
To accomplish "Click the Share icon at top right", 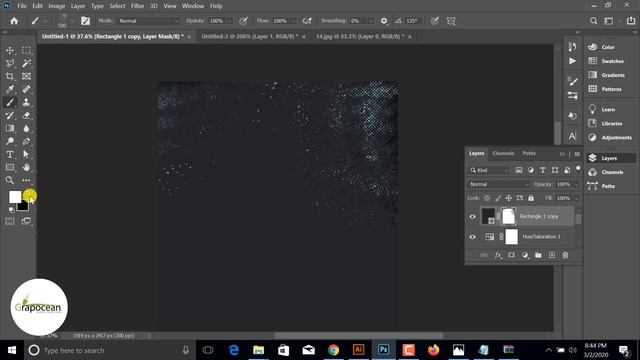I will tap(631, 21).
